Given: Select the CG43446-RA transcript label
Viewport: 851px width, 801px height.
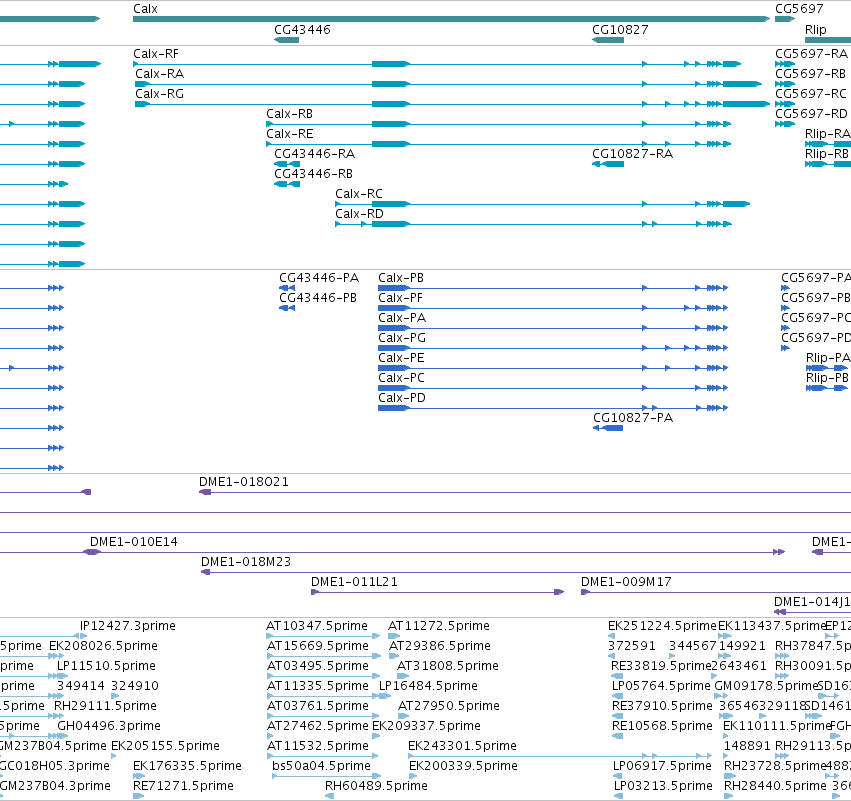Looking at the screenshot, I should [314, 154].
